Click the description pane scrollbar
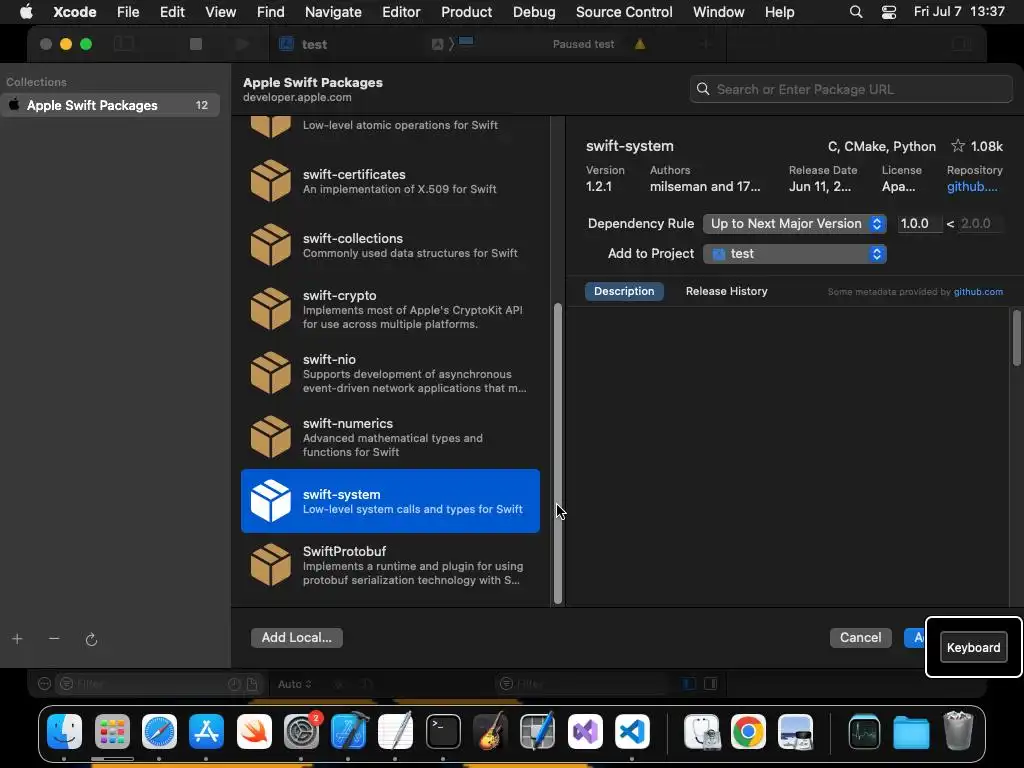 click(x=1016, y=338)
